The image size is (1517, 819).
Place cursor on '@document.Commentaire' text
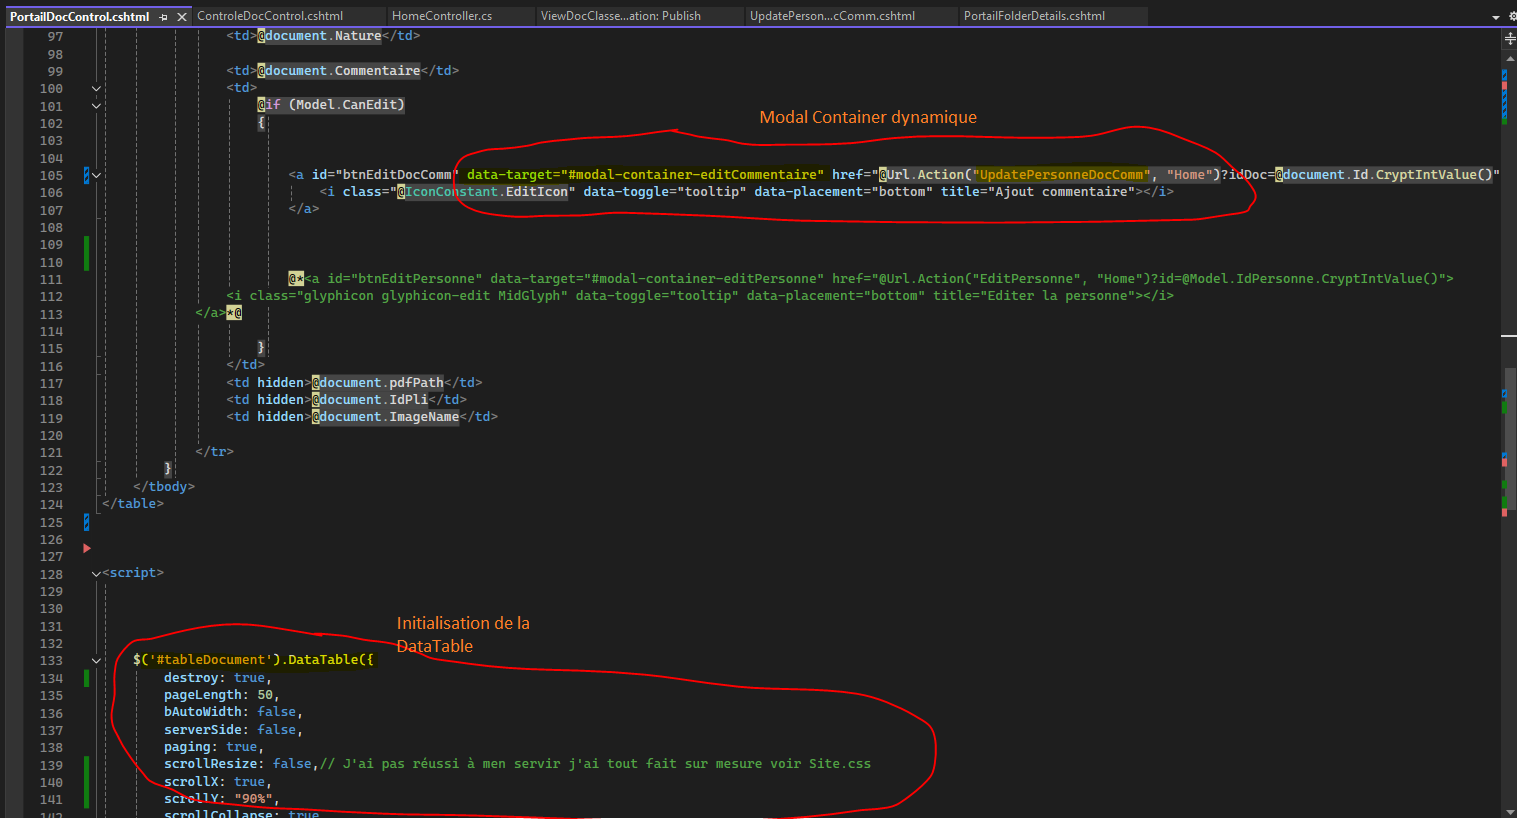(339, 71)
